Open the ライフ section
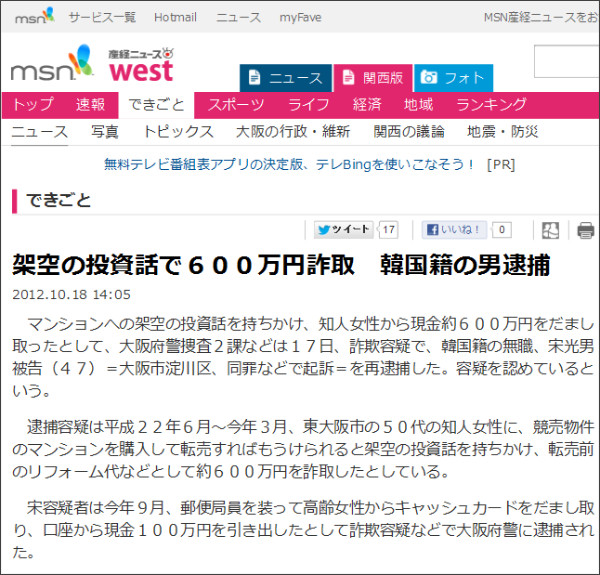The width and height of the screenshot is (600, 575). pos(308,104)
